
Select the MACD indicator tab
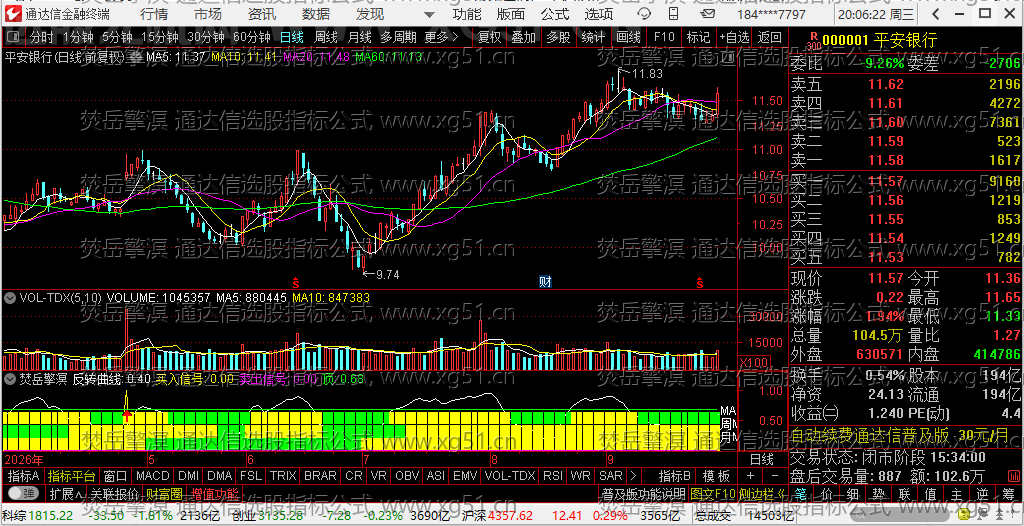point(152,476)
